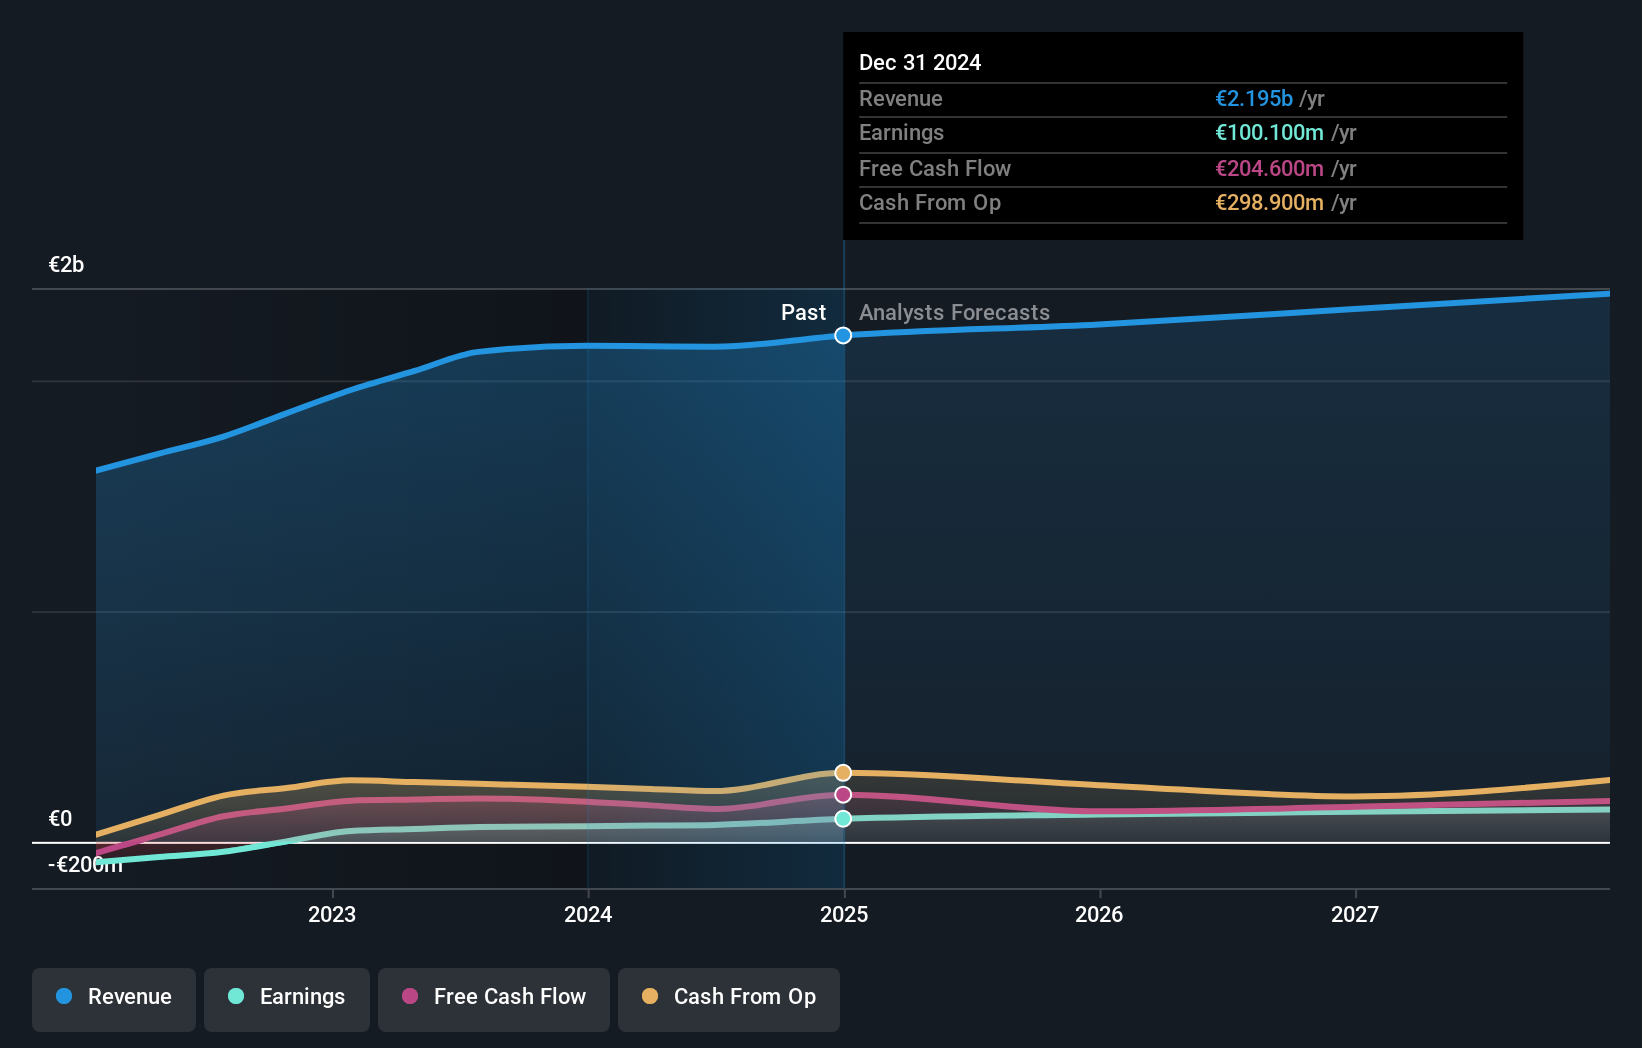Click the €2b y-axis label
1642x1048 pixels.
(66, 264)
